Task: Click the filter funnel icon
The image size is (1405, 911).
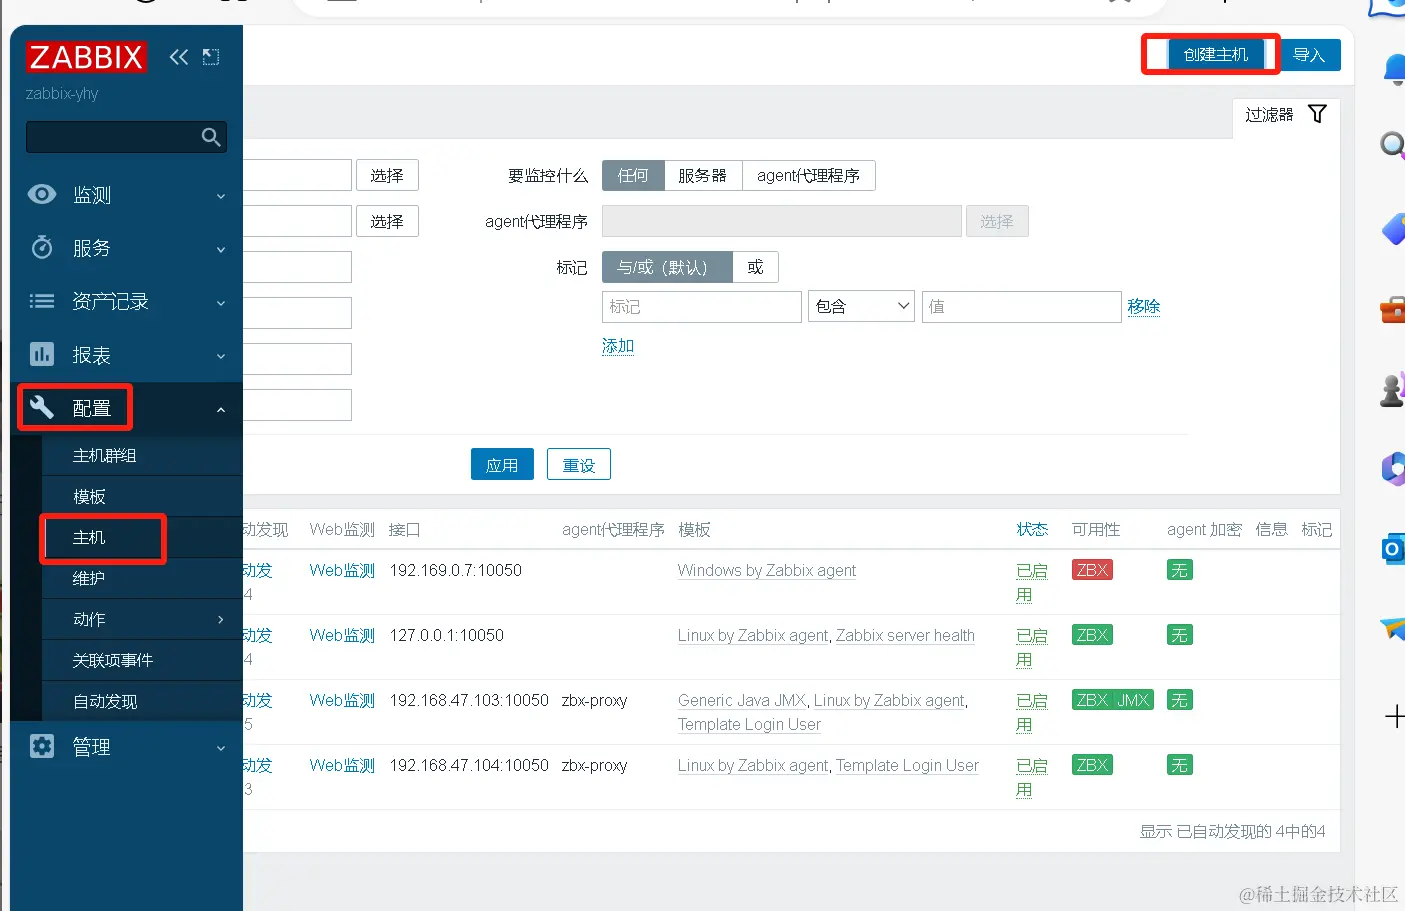Action: pos(1318,114)
